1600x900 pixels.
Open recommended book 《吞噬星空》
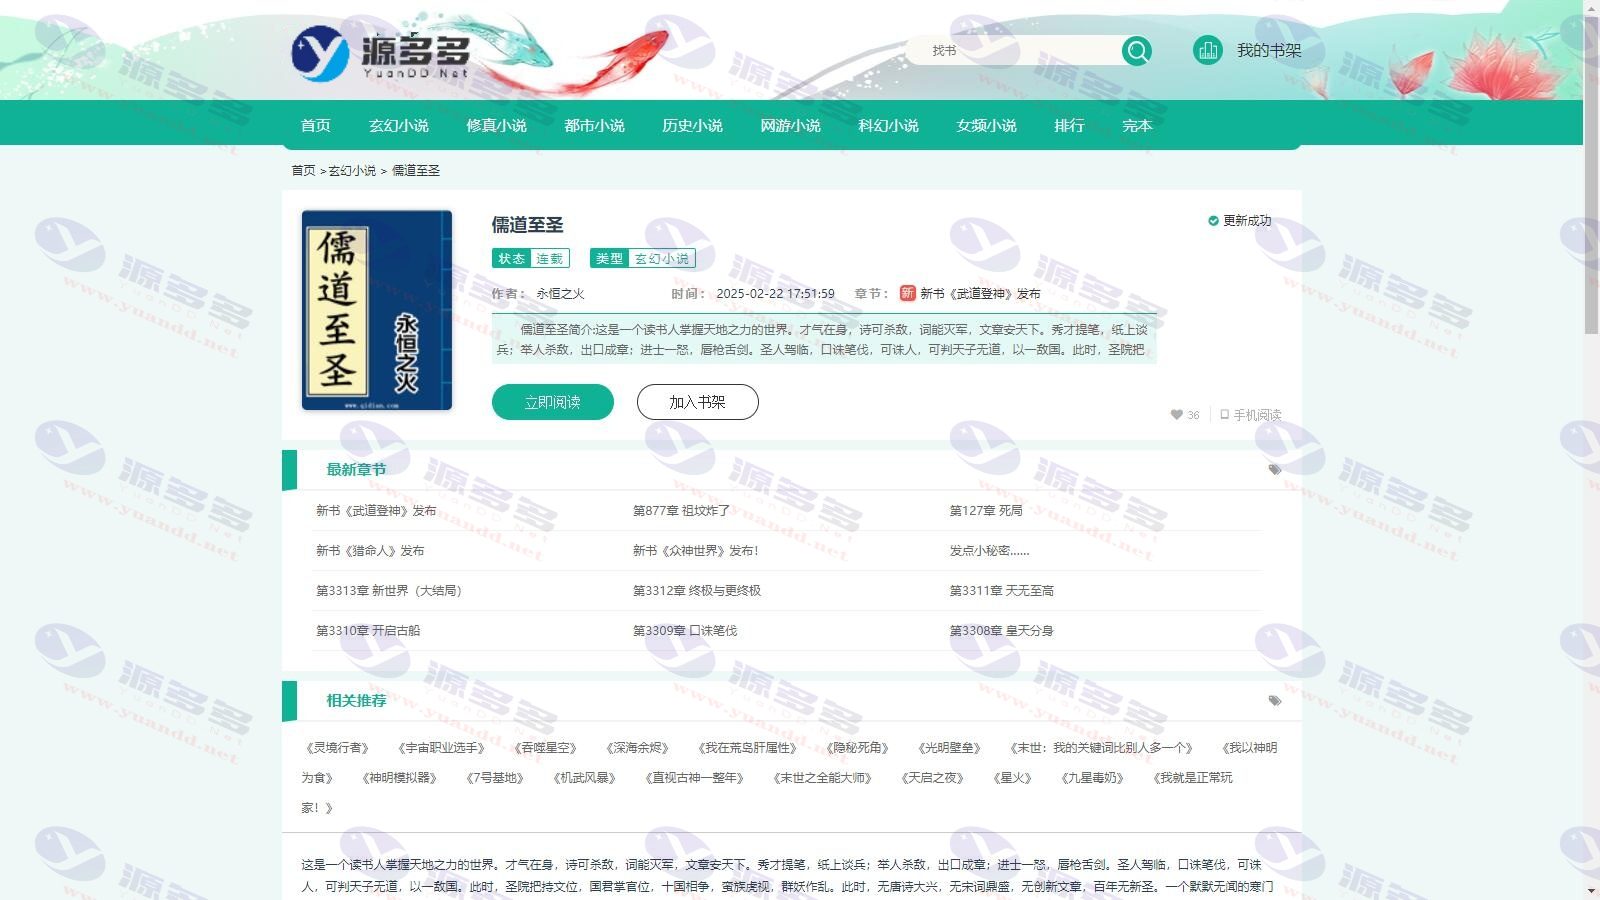point(546,748)
